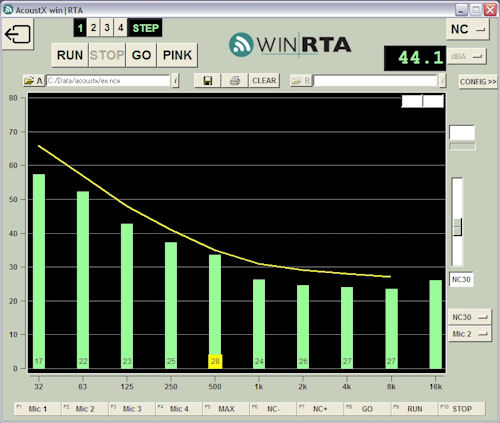Select F1 Mic 1 function key
The height and width of the screenshot is (423, 500).
click(x=38, y=409)
